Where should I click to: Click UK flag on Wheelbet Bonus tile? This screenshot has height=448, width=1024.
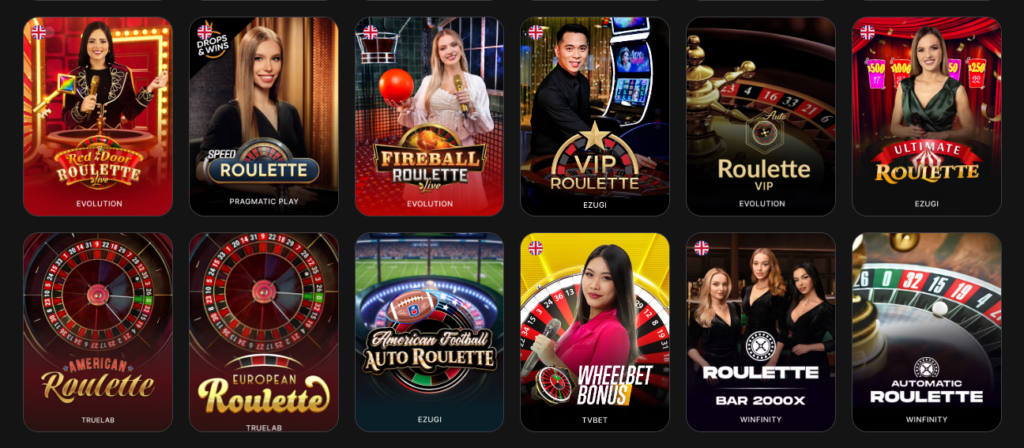(x=536, y=248)
